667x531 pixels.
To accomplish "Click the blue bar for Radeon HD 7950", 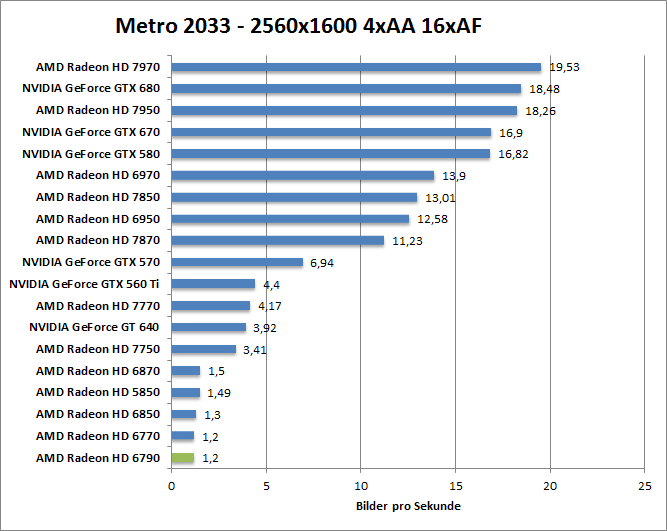I will (344, 111).
